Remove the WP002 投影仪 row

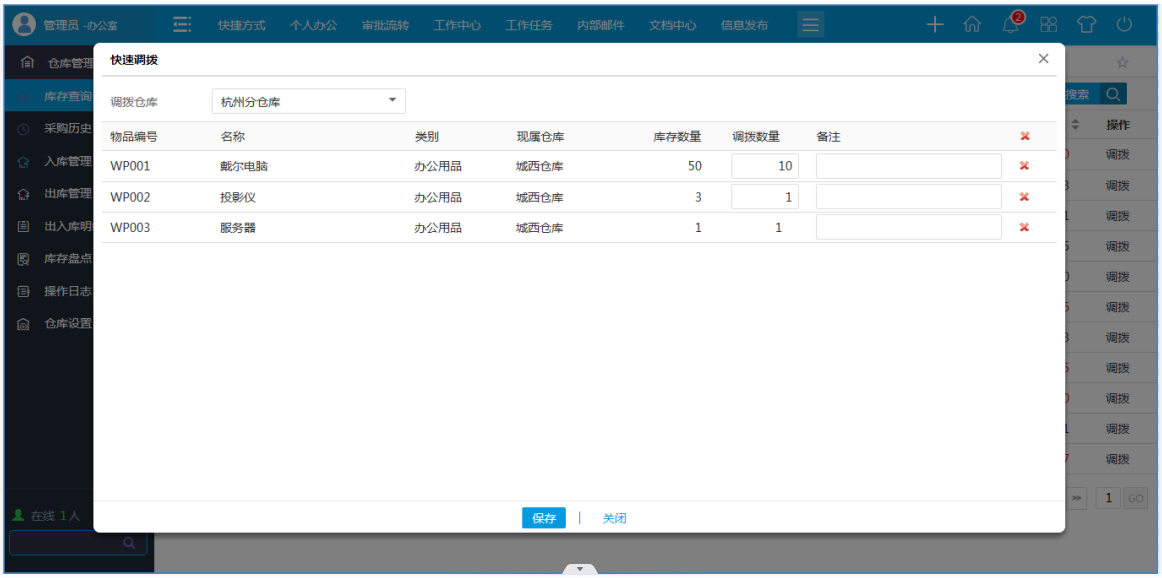tap(1024, 197)
